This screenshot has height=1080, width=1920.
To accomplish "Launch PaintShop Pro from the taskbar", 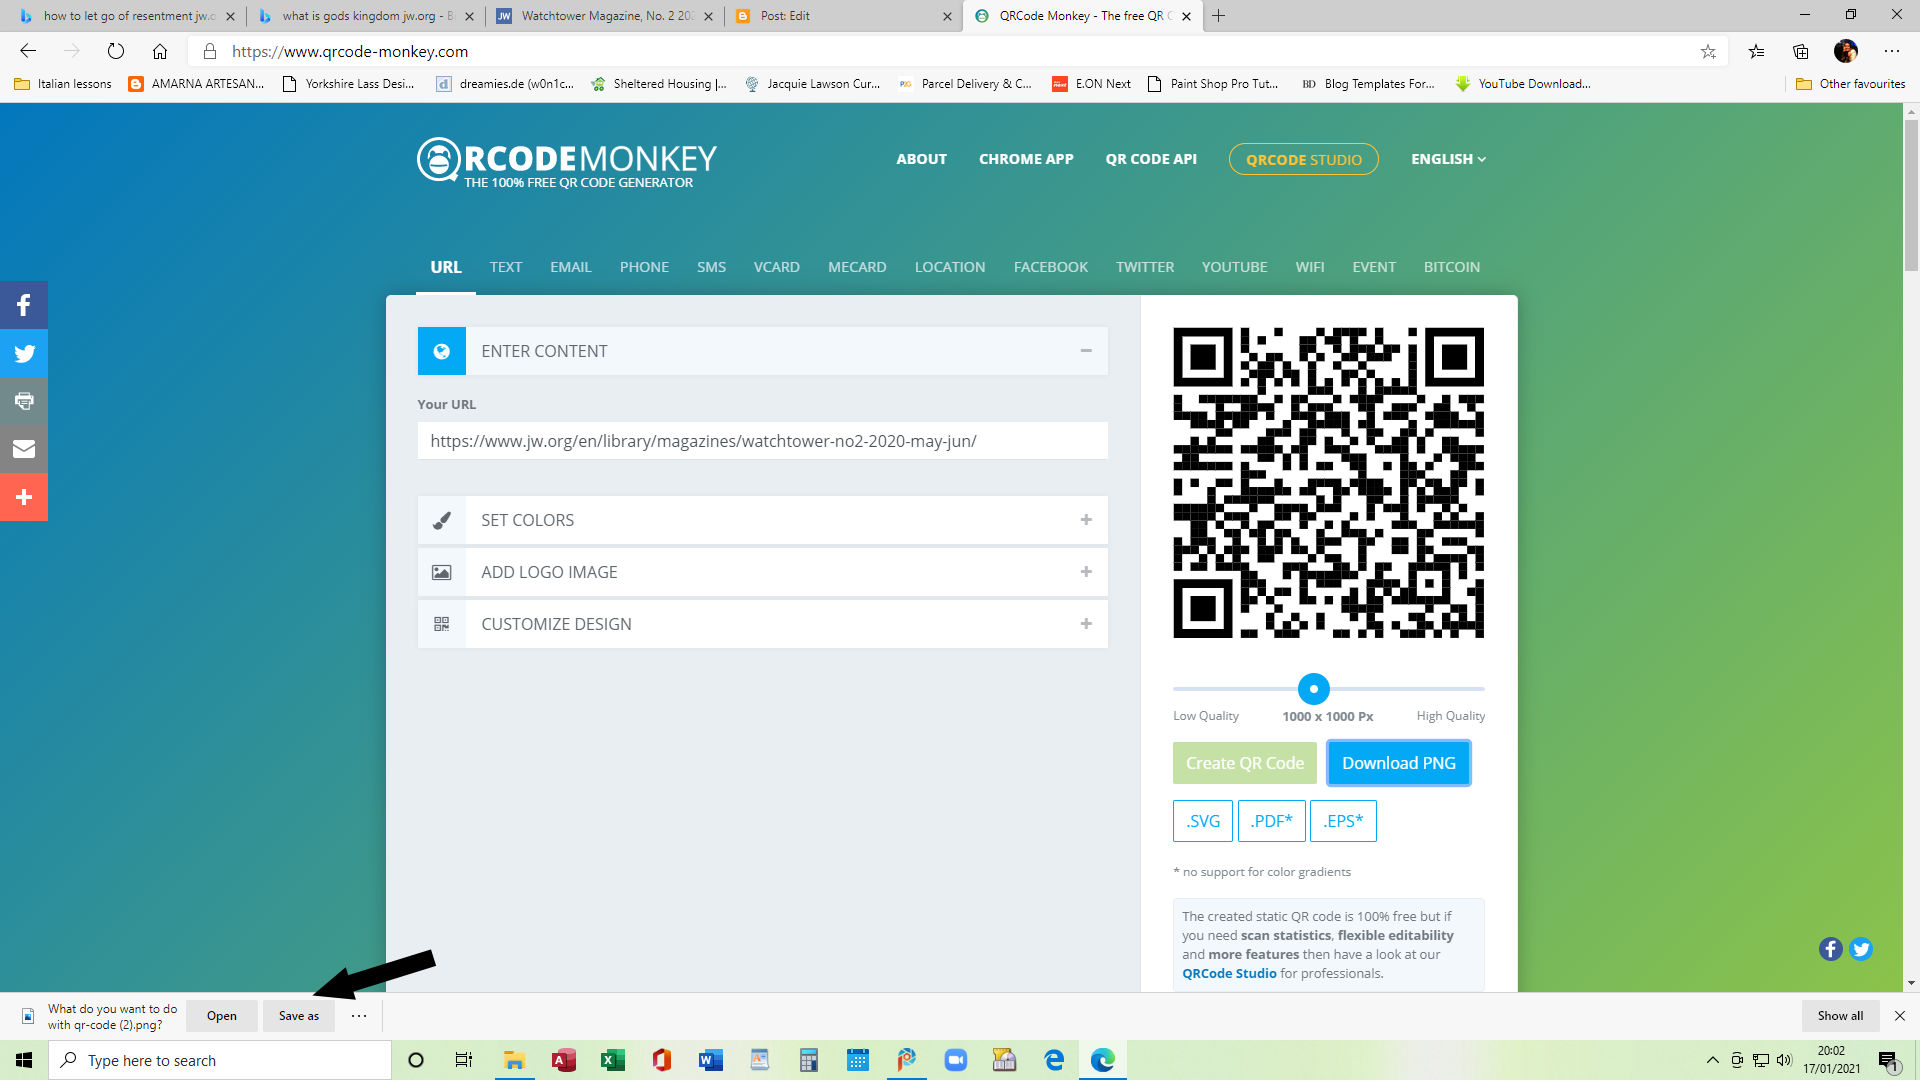I will tap(906, 1060).
